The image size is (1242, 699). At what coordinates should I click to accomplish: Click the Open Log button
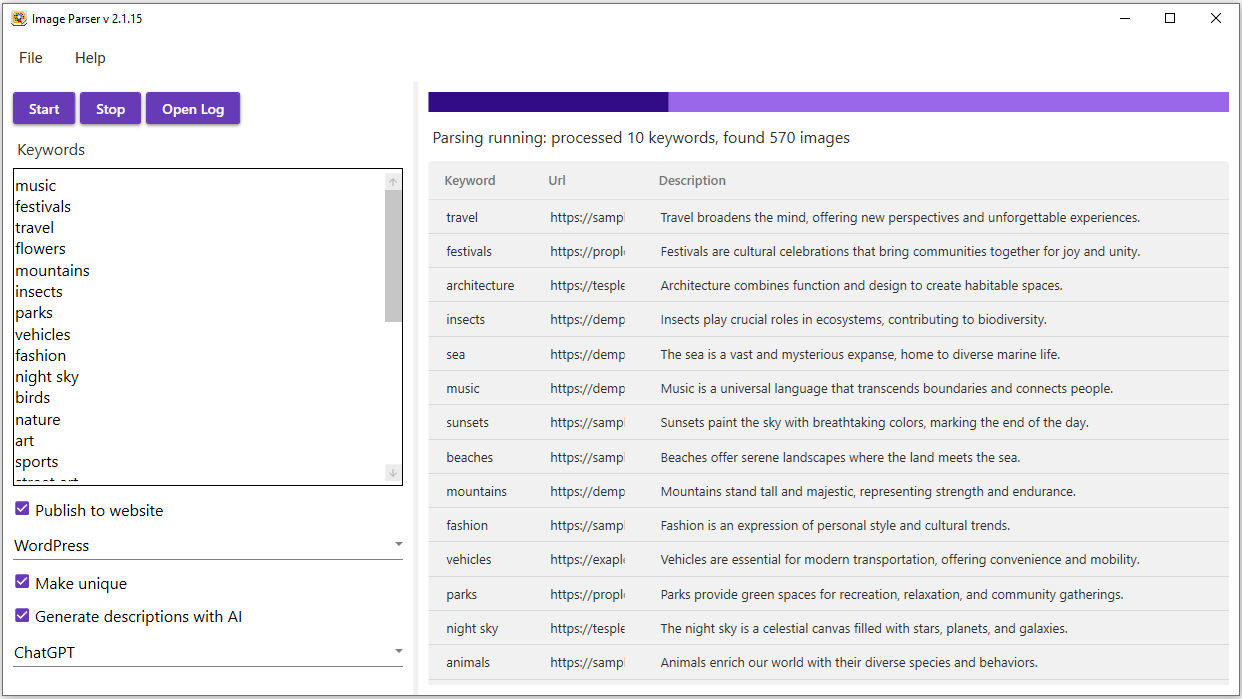pyautogui.click(x=193, y=109)
